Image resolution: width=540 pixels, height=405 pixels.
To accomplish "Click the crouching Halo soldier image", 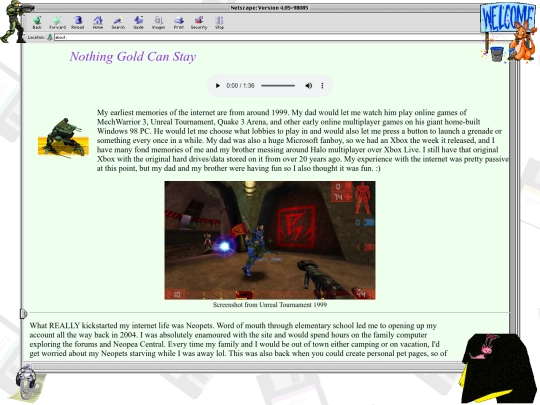I will point(63,137).
